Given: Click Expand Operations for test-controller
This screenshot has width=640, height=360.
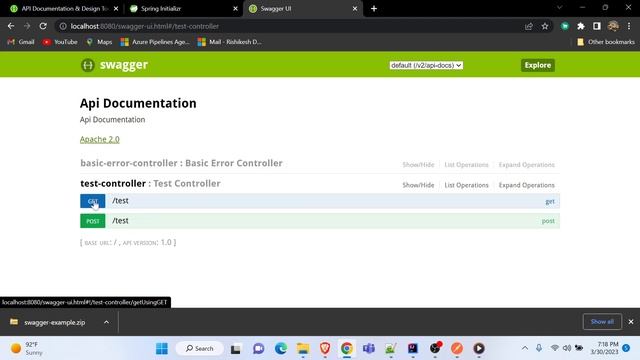Looking at the screenshot, I should pyautogui.click(x=527, y=185).
